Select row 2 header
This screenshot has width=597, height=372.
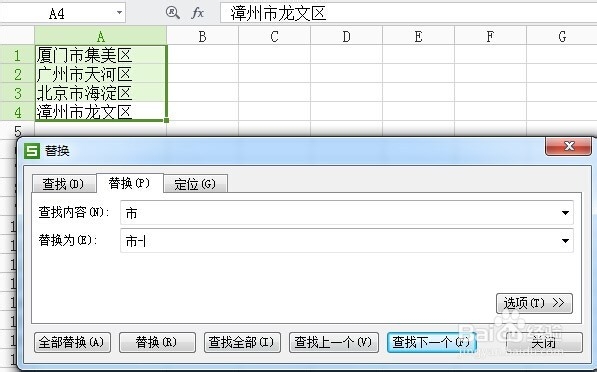coord(17,73)
